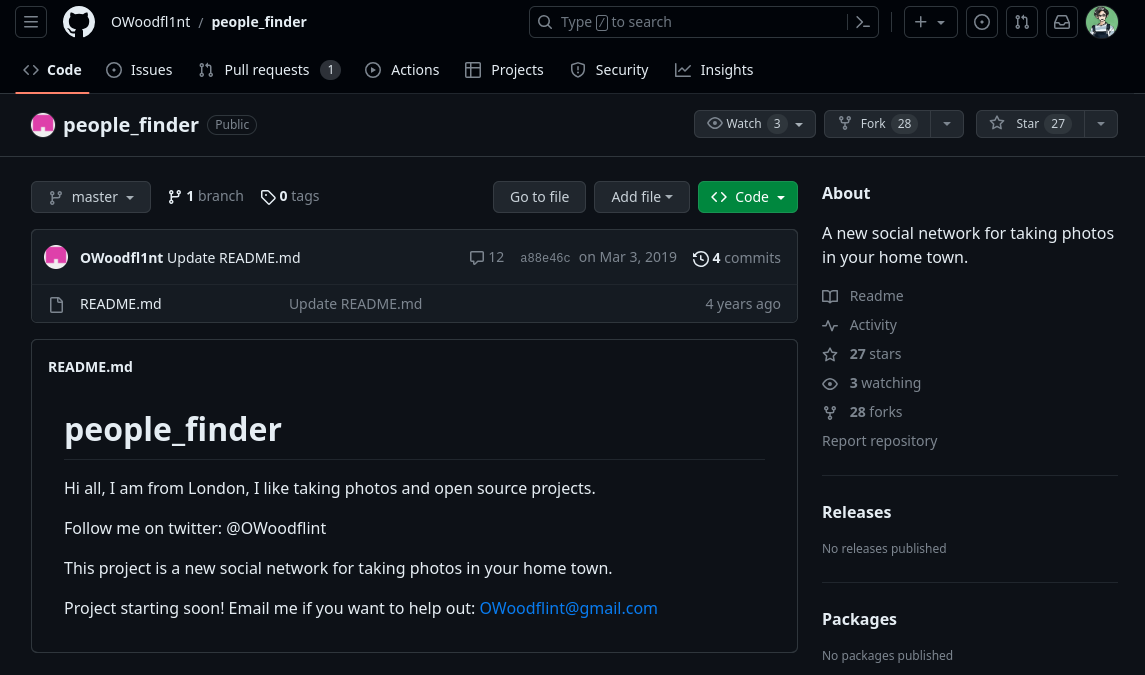Open the issues icon in header
The image size is (1145, 675).
[x=982, y=22]
